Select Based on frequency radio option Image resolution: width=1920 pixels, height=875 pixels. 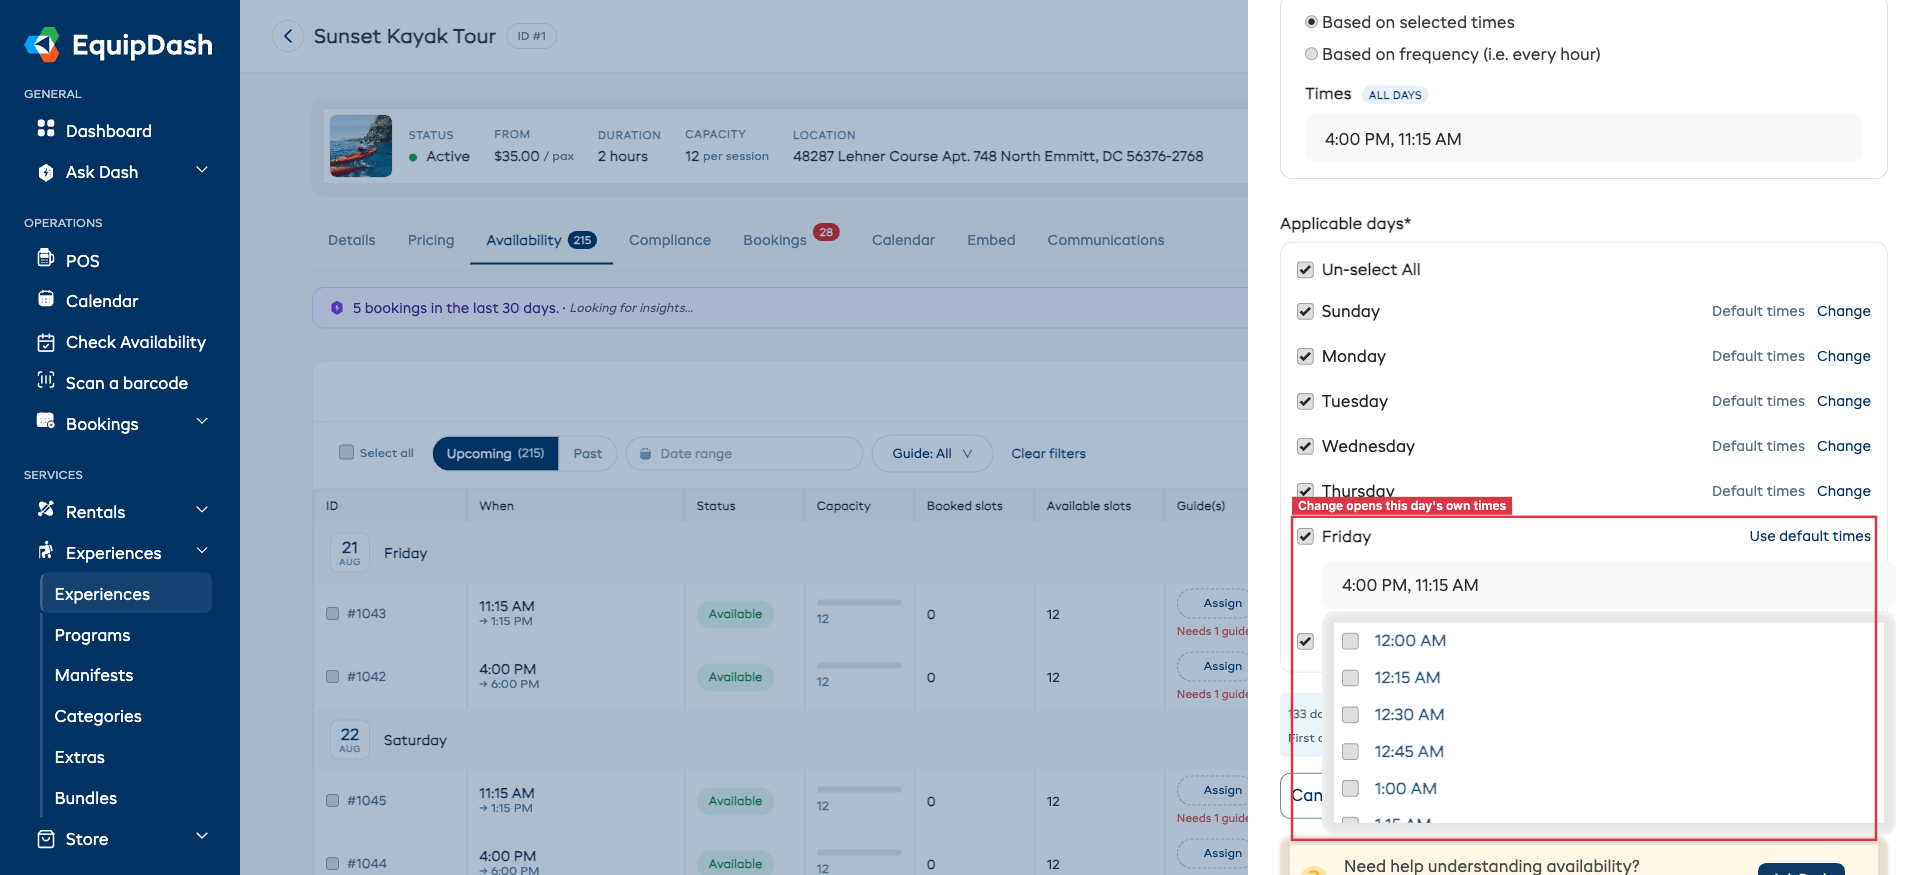coord(1311,54)
